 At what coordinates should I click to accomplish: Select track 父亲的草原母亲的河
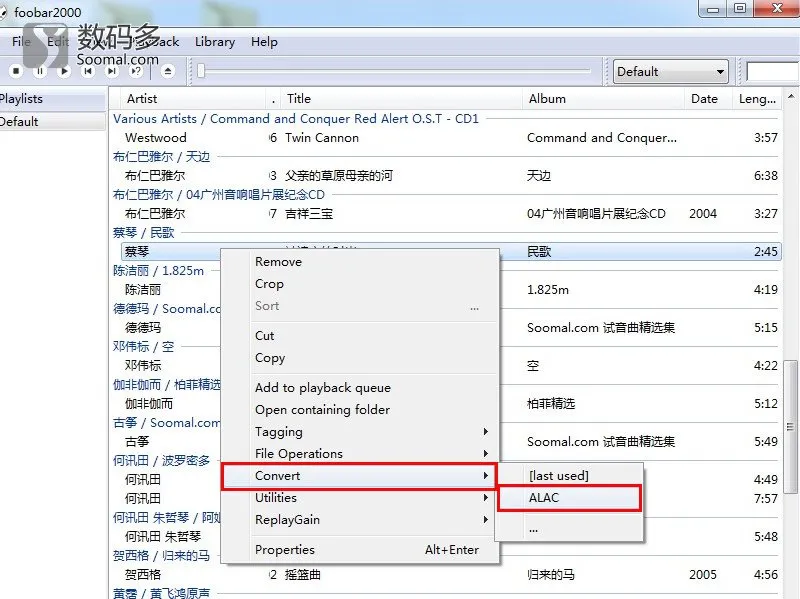(450, 176)
